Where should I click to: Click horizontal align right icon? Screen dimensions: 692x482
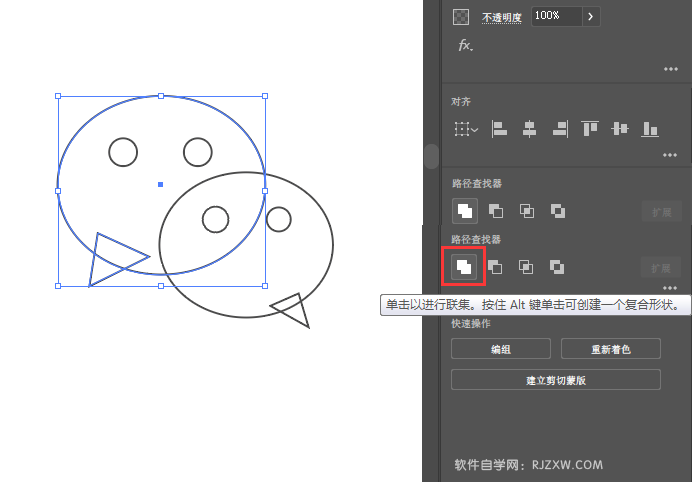[560, 129]
